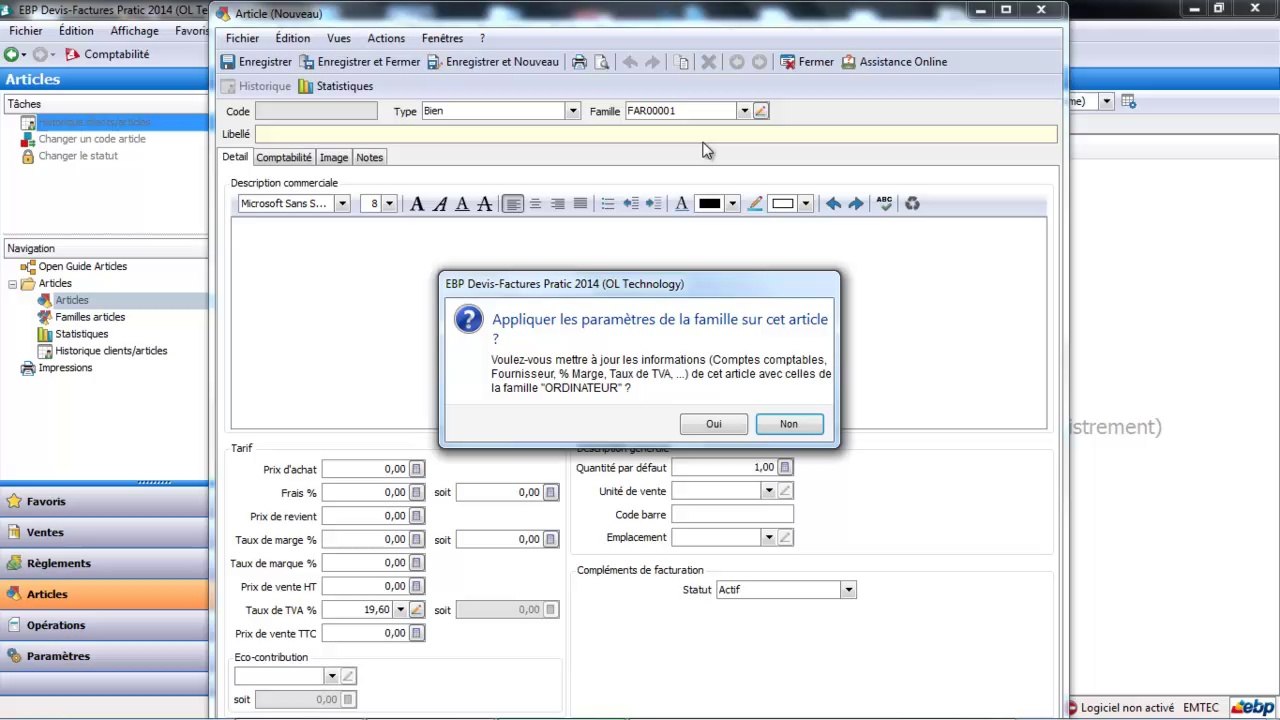Open the Règlements section in sidebar

104,564
